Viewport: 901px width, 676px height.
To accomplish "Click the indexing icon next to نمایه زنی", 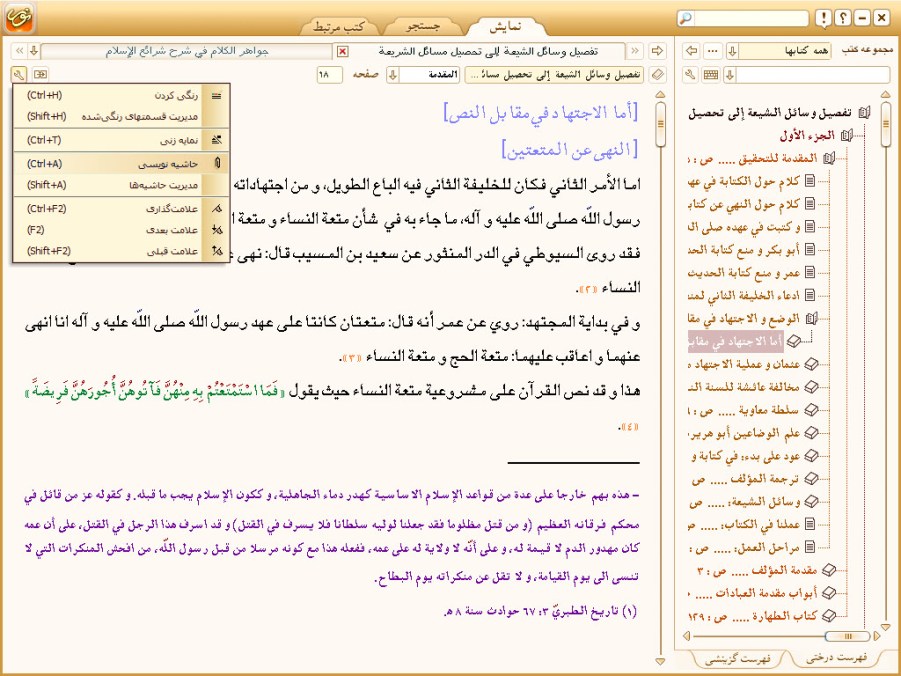I will (x=217, y=140).
